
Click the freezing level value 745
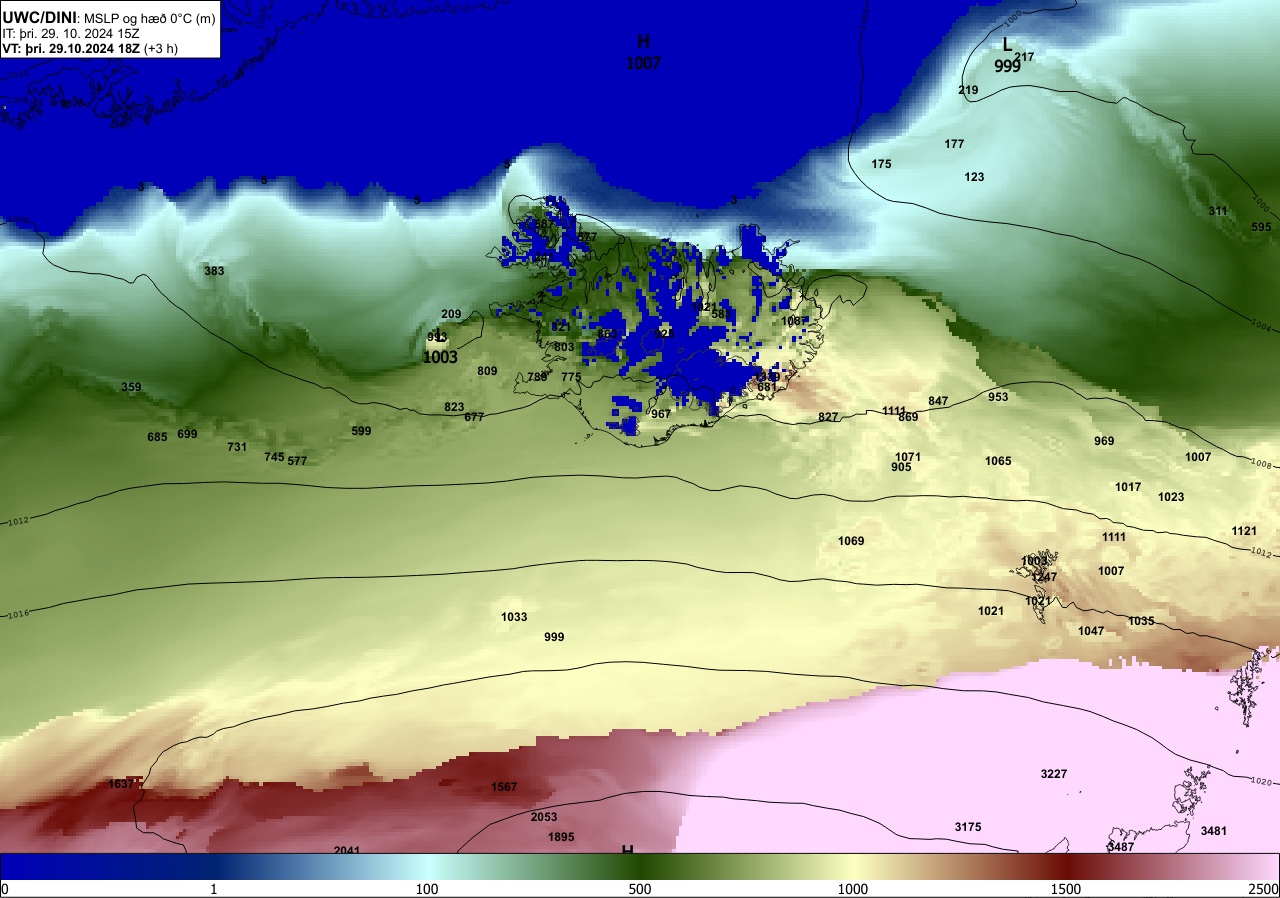tap(274, 457)
